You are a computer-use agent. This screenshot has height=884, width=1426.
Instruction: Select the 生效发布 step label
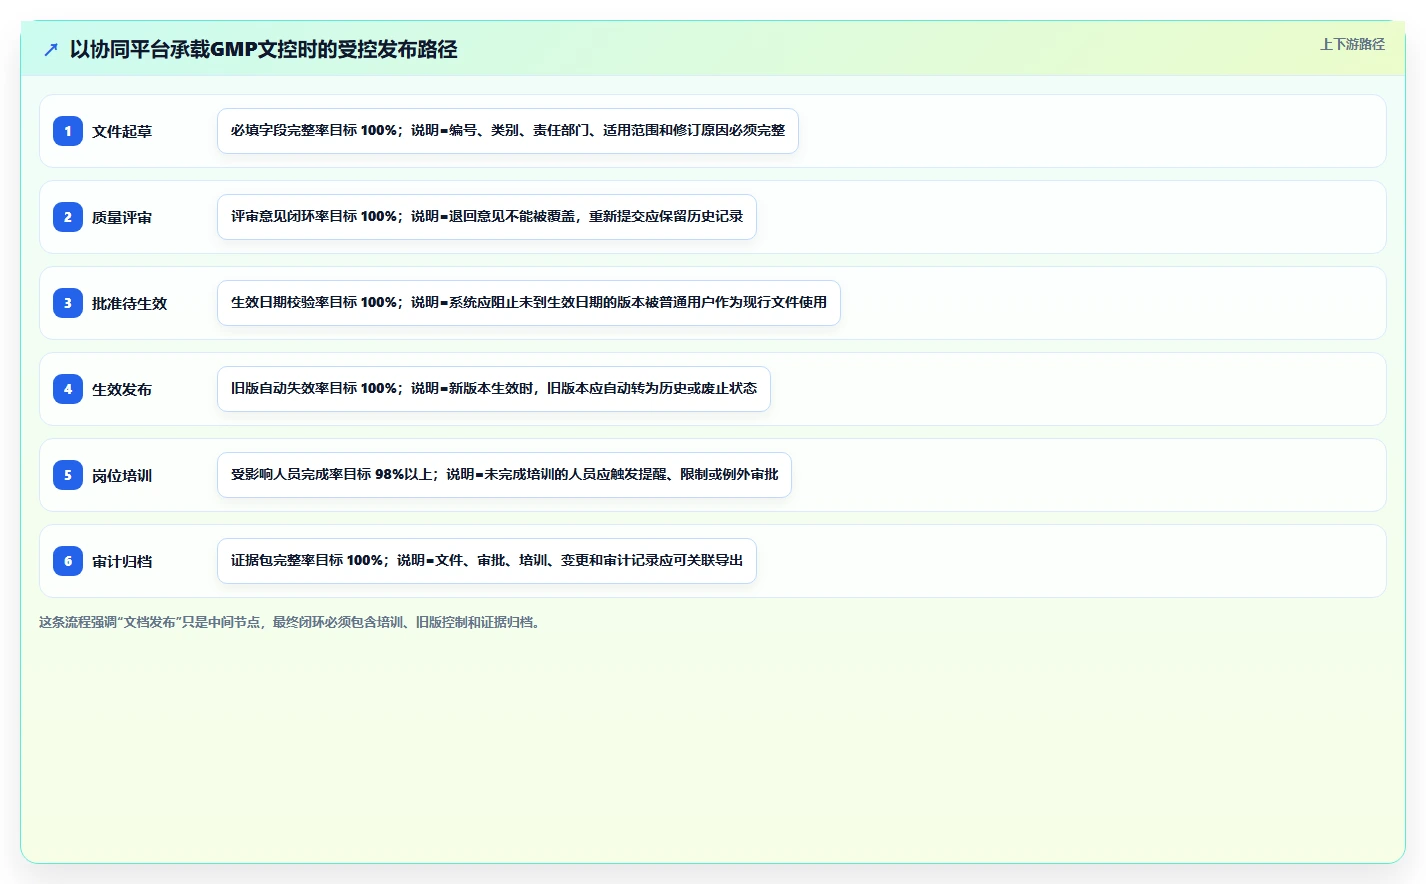(122, 389)
